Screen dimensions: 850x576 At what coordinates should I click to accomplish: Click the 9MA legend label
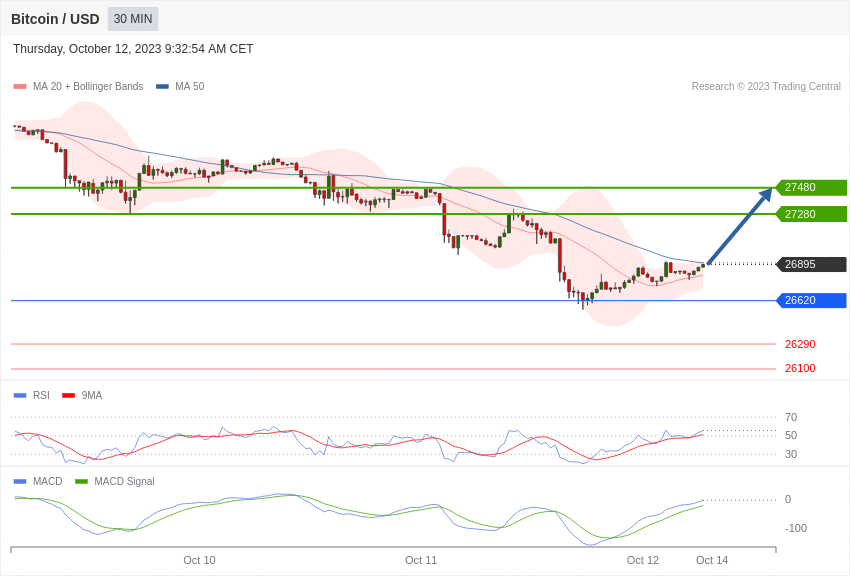(92, 396)
